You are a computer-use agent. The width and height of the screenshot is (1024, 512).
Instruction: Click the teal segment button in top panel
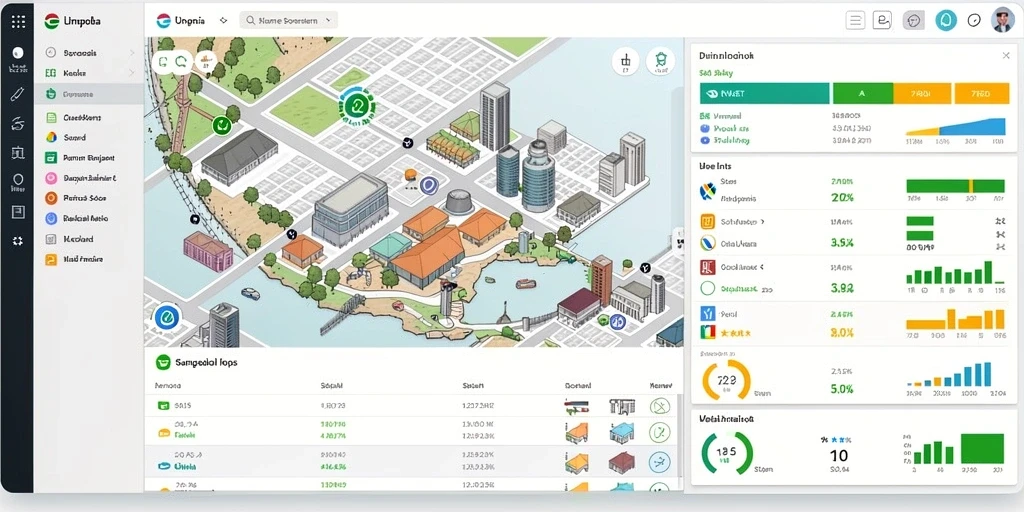tap(765, 93)
